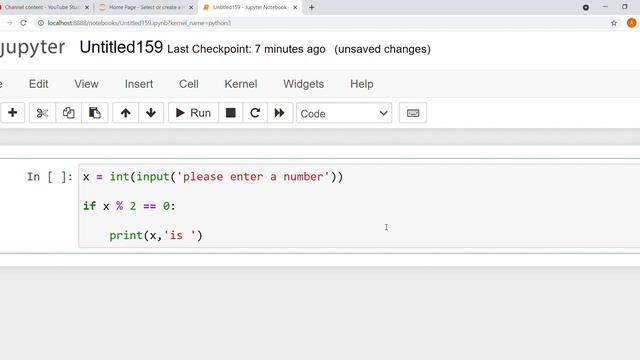Click the In [ ]: cell prompt
Viewport: 640px width, 360px height.
tap(50, 177)
